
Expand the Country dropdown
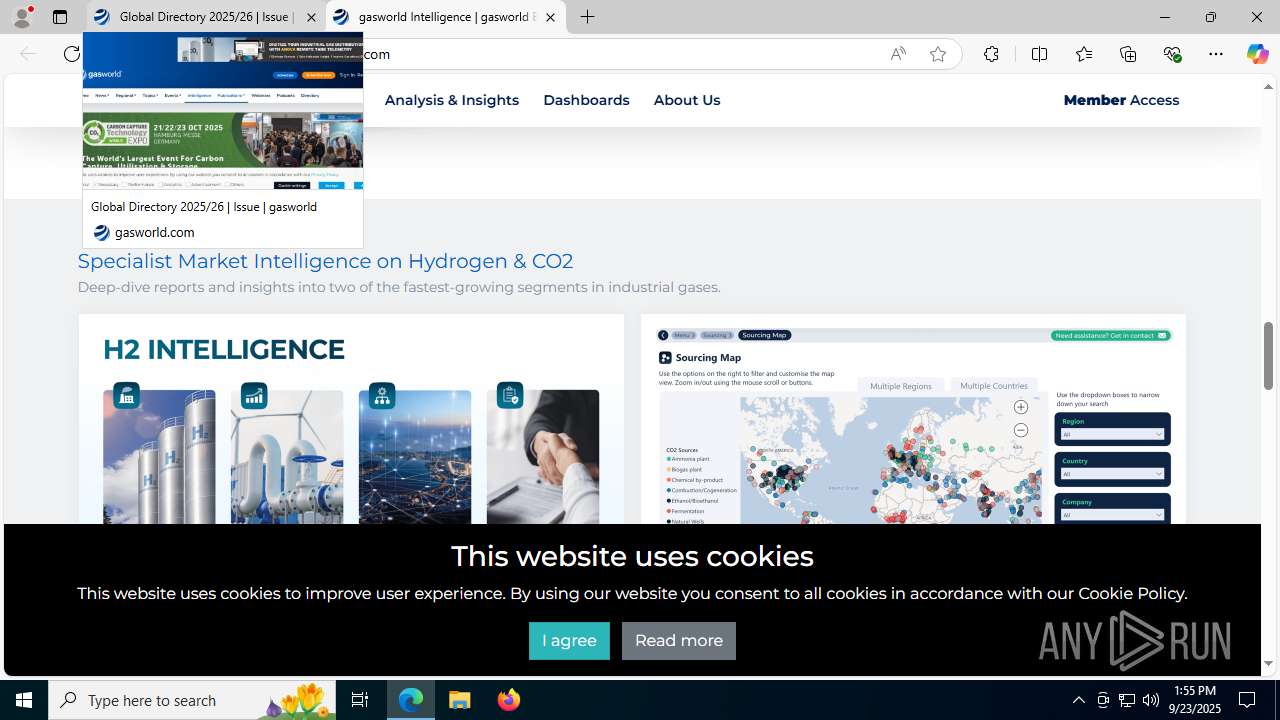(x=1113, y=474)
